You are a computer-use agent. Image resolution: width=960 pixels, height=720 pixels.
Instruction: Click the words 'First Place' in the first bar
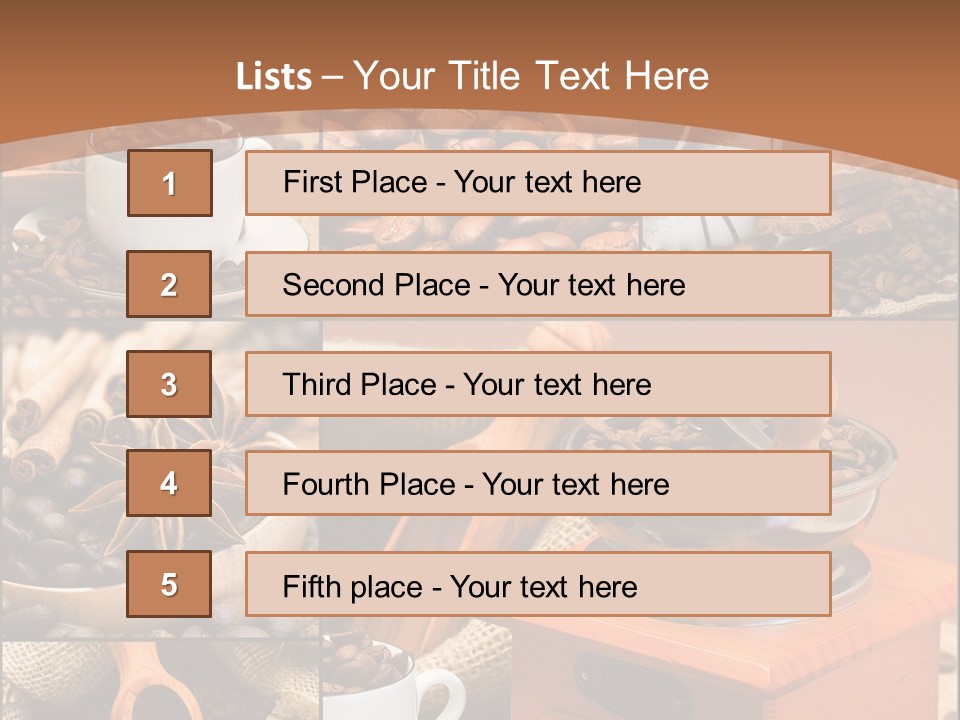click(x=355, y=182)
